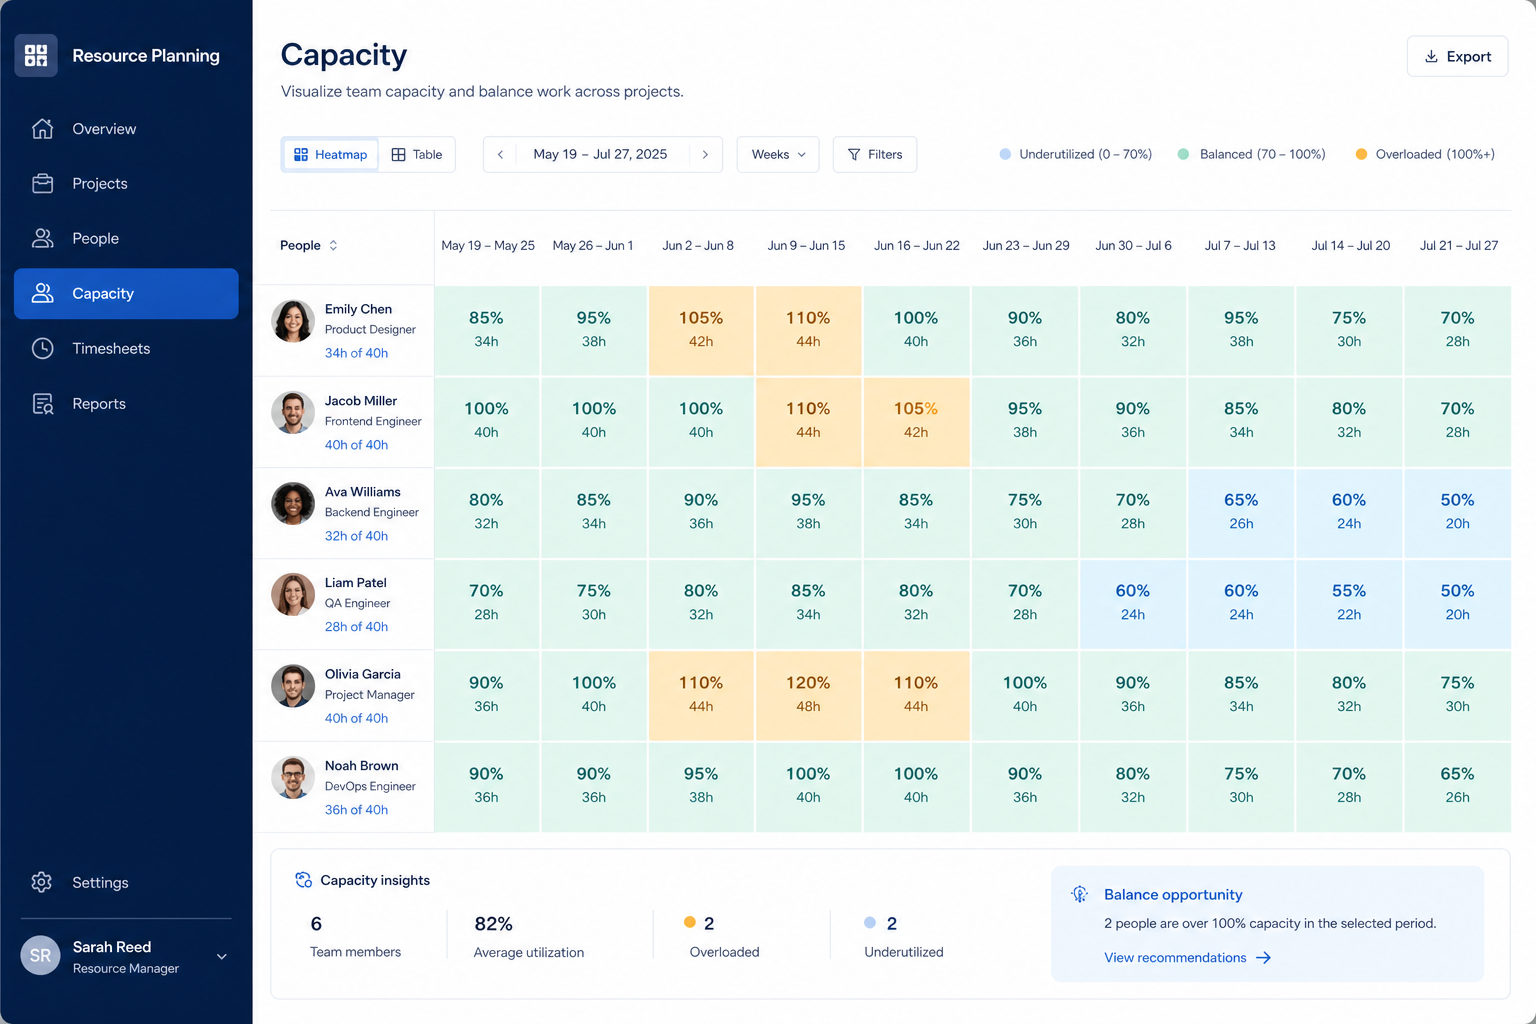Click the View recommendations arrow icon
This screenshot has height=1024, width=1536.
(x=1263, y=958)
